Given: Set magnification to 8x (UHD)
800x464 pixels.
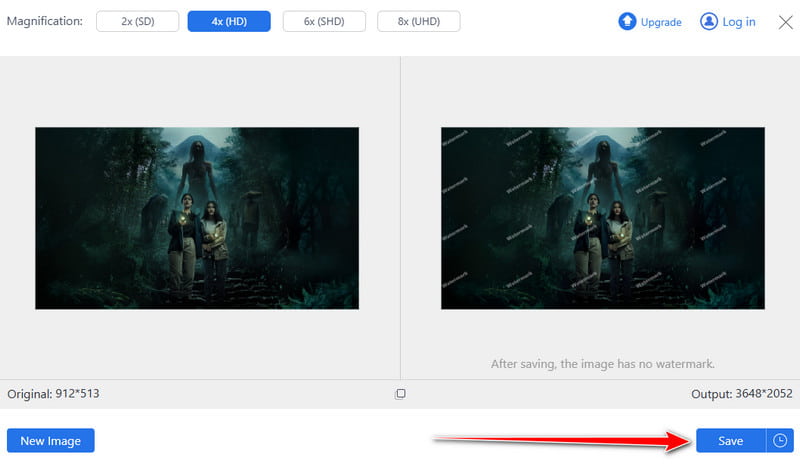Looking at the screenshot, I should [418, 21].
